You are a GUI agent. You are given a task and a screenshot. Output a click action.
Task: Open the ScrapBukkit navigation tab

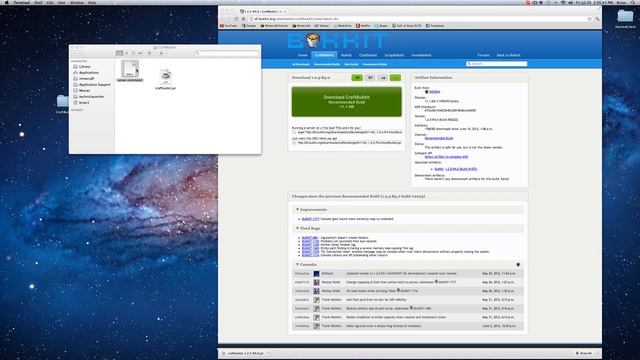[394, 55]
